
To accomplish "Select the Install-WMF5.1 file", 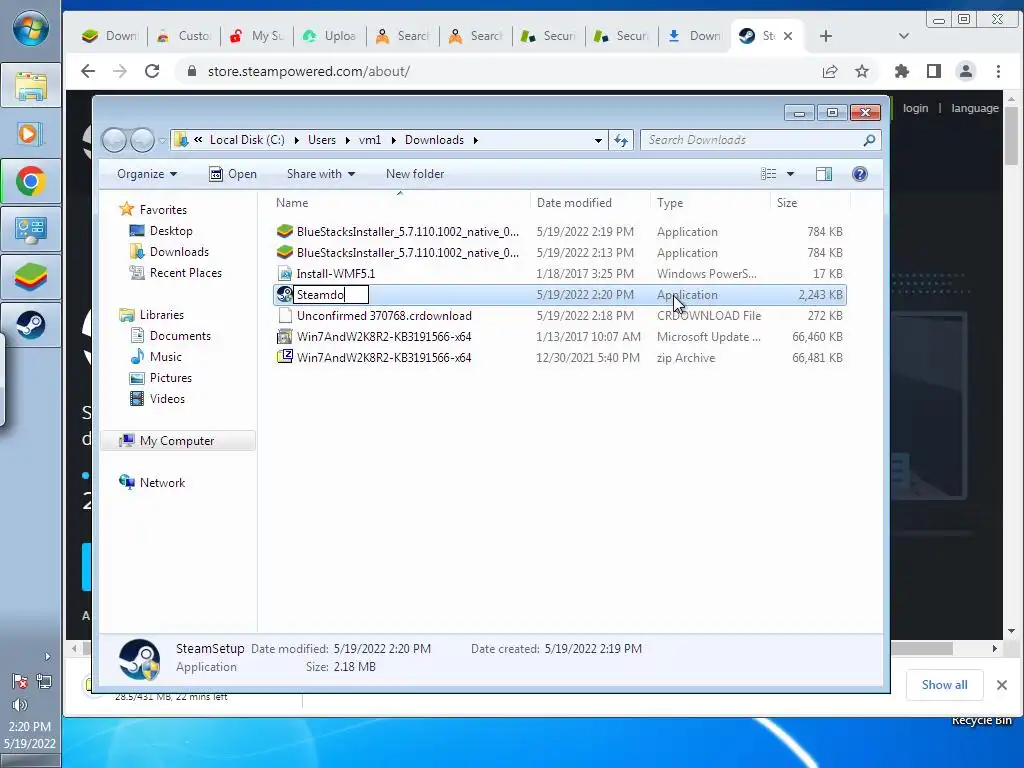I will click(560, 274).
